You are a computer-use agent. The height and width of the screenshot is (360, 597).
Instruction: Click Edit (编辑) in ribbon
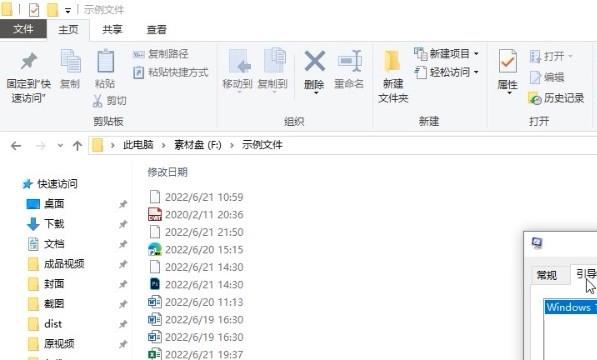point(547,77)
